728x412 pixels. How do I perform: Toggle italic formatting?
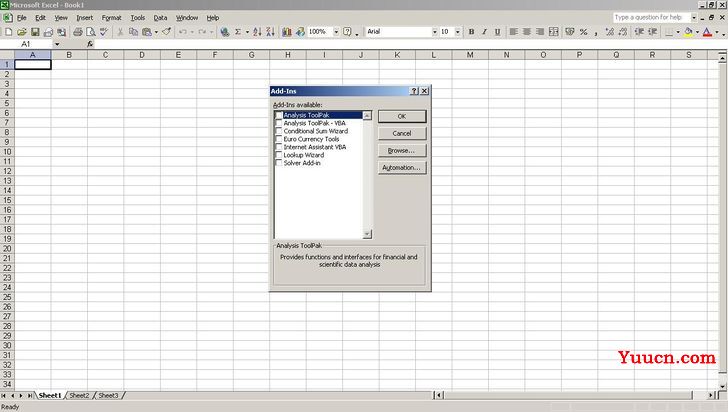[484, 32]
